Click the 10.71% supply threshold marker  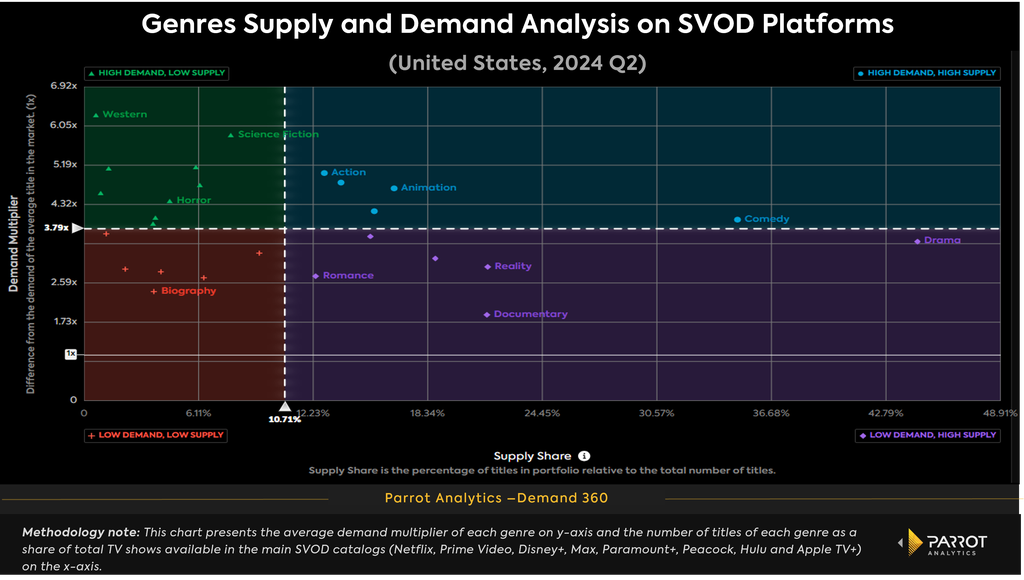[x=285, y=407]
